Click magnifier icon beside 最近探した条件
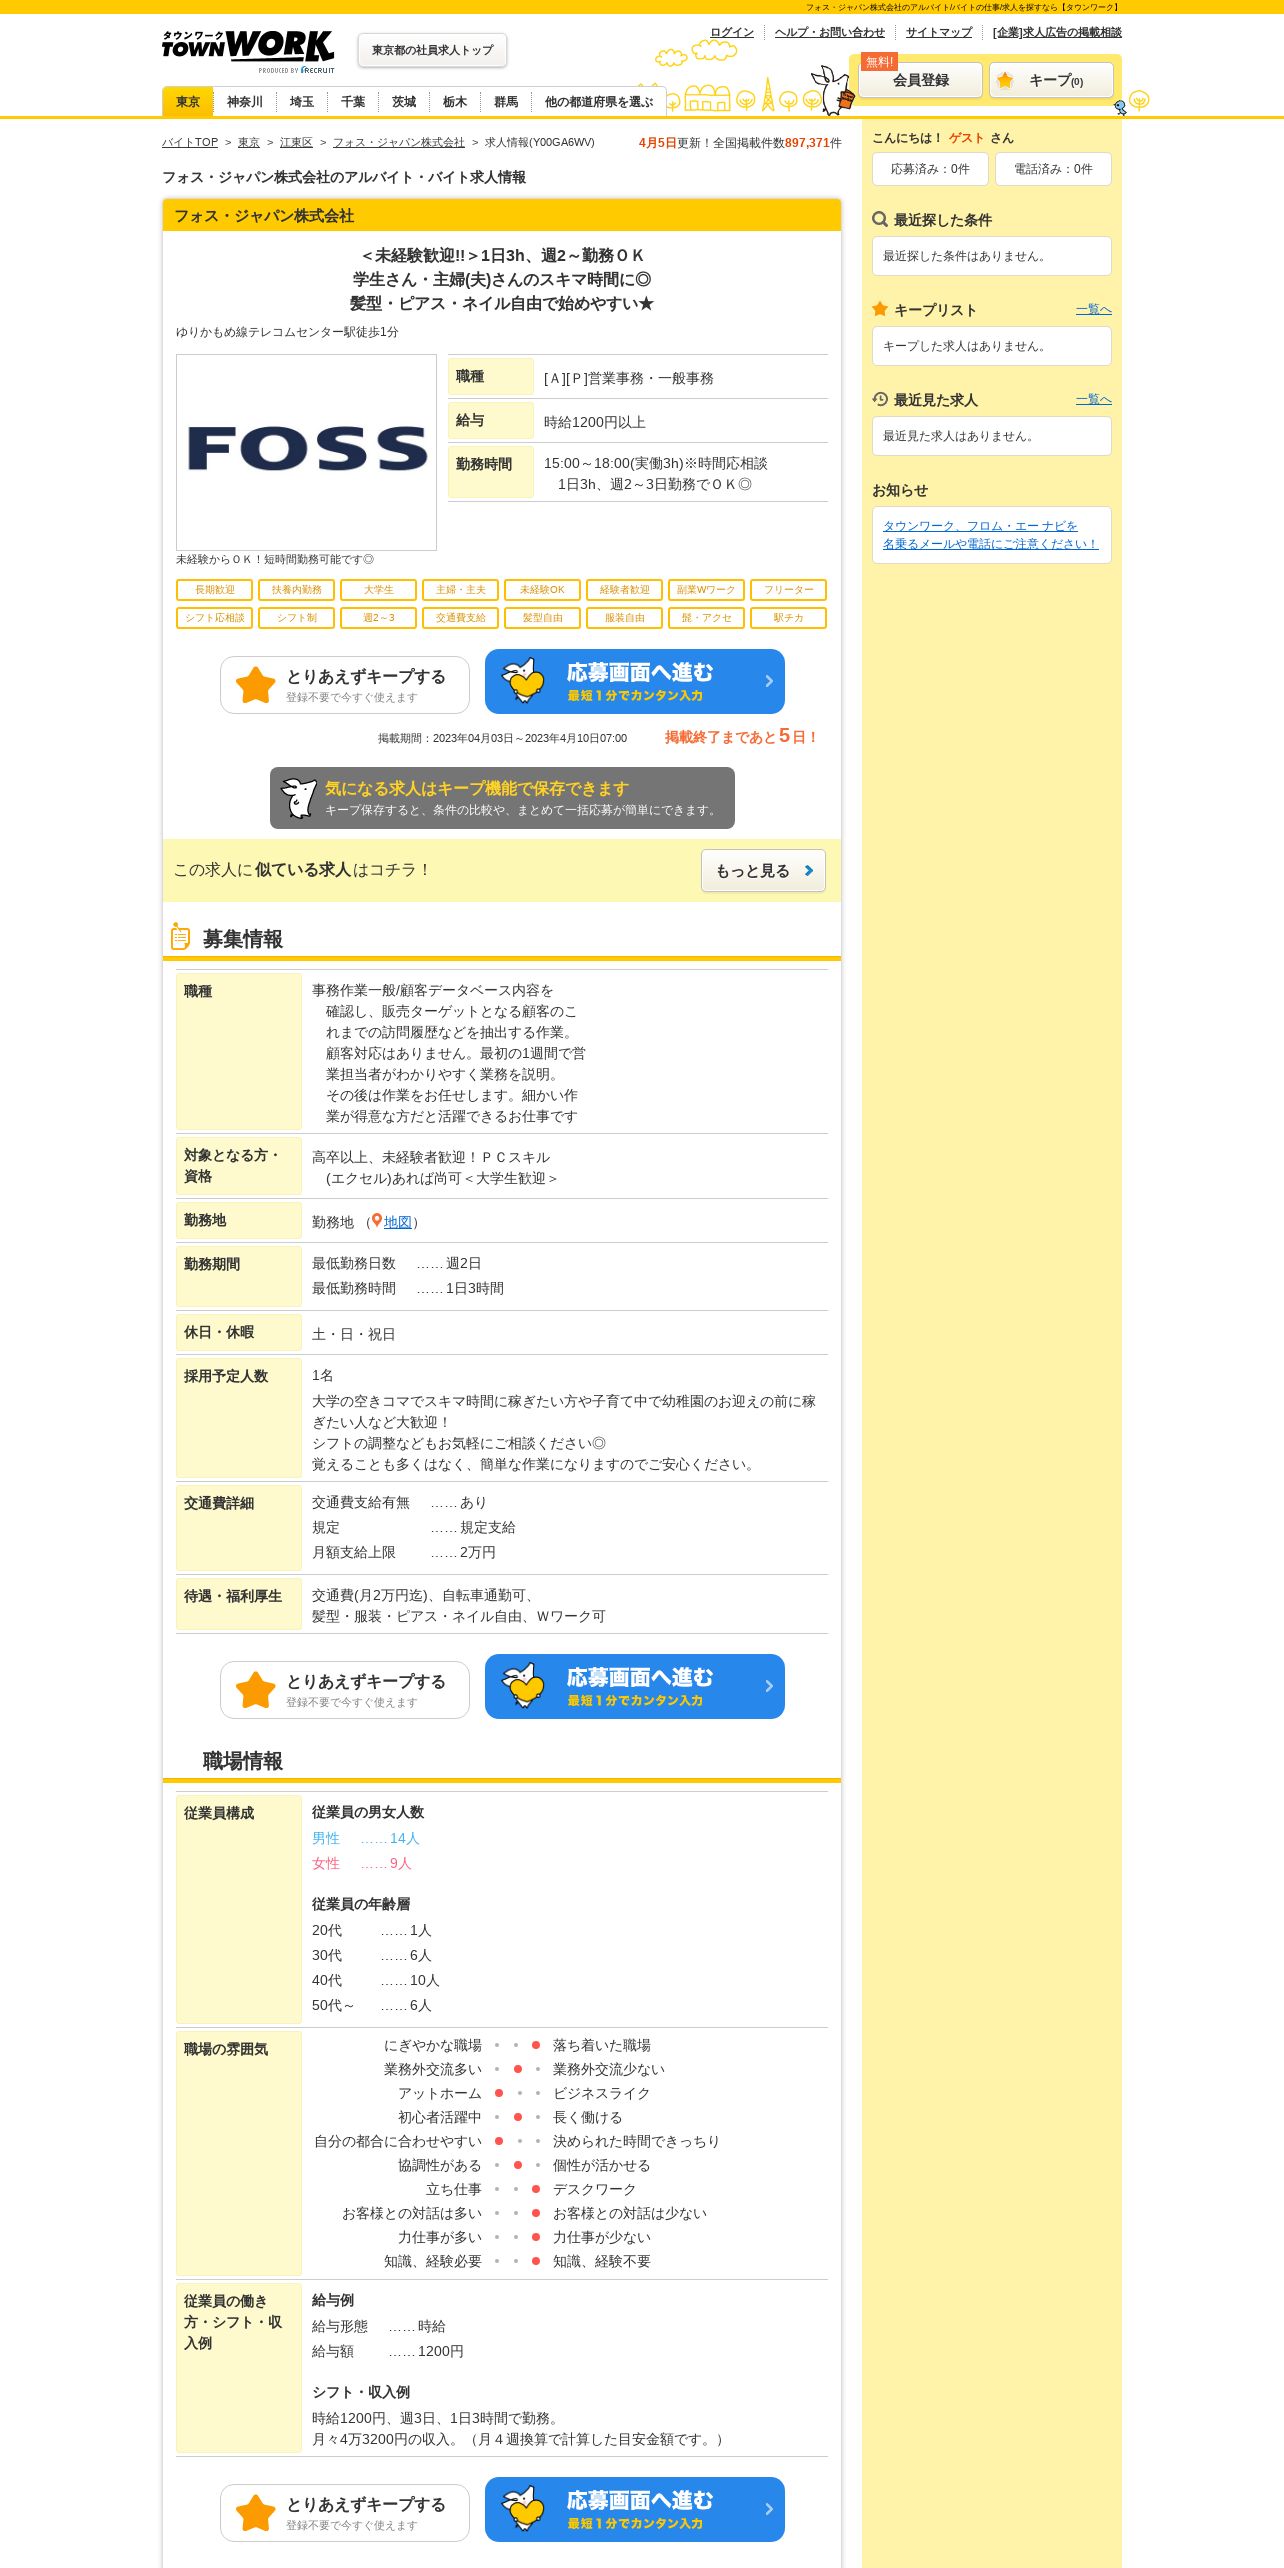1284x2568 pixels. pos(880,219)
